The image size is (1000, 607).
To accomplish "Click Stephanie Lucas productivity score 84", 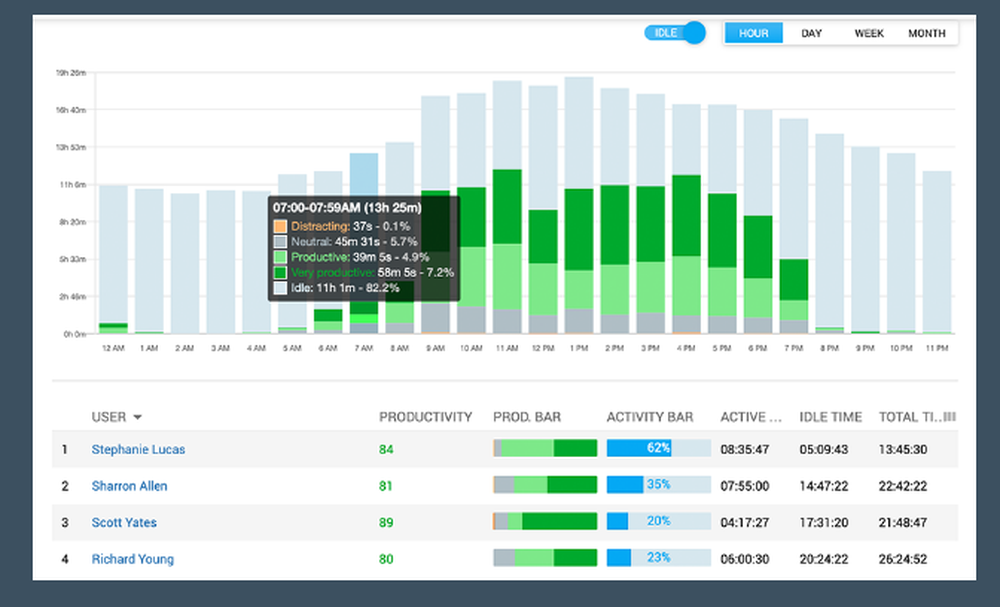I will (386, 450).
